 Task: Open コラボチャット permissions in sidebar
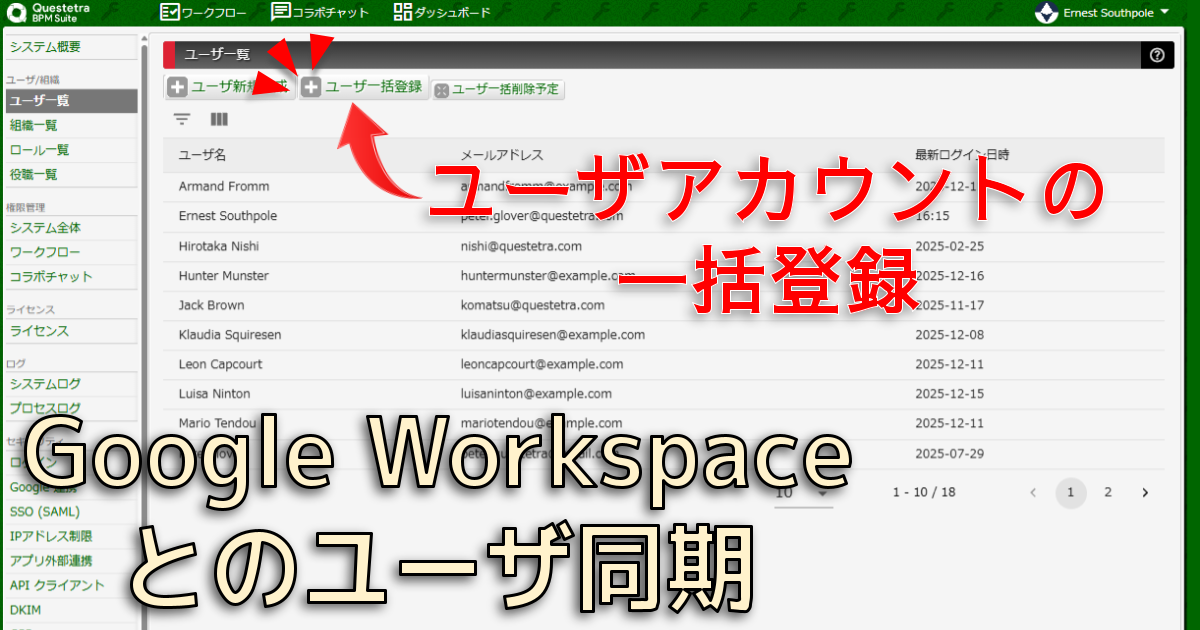tap(70, 277)
